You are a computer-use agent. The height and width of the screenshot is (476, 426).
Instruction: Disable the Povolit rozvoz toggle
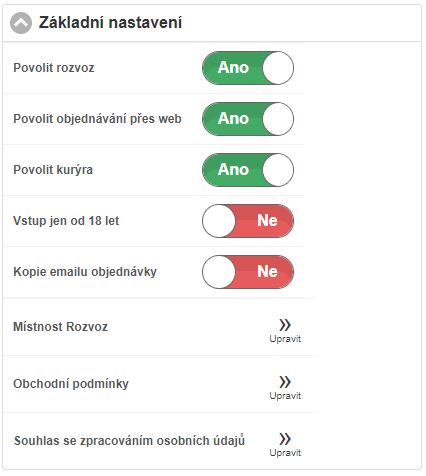[x=248, y=68]
